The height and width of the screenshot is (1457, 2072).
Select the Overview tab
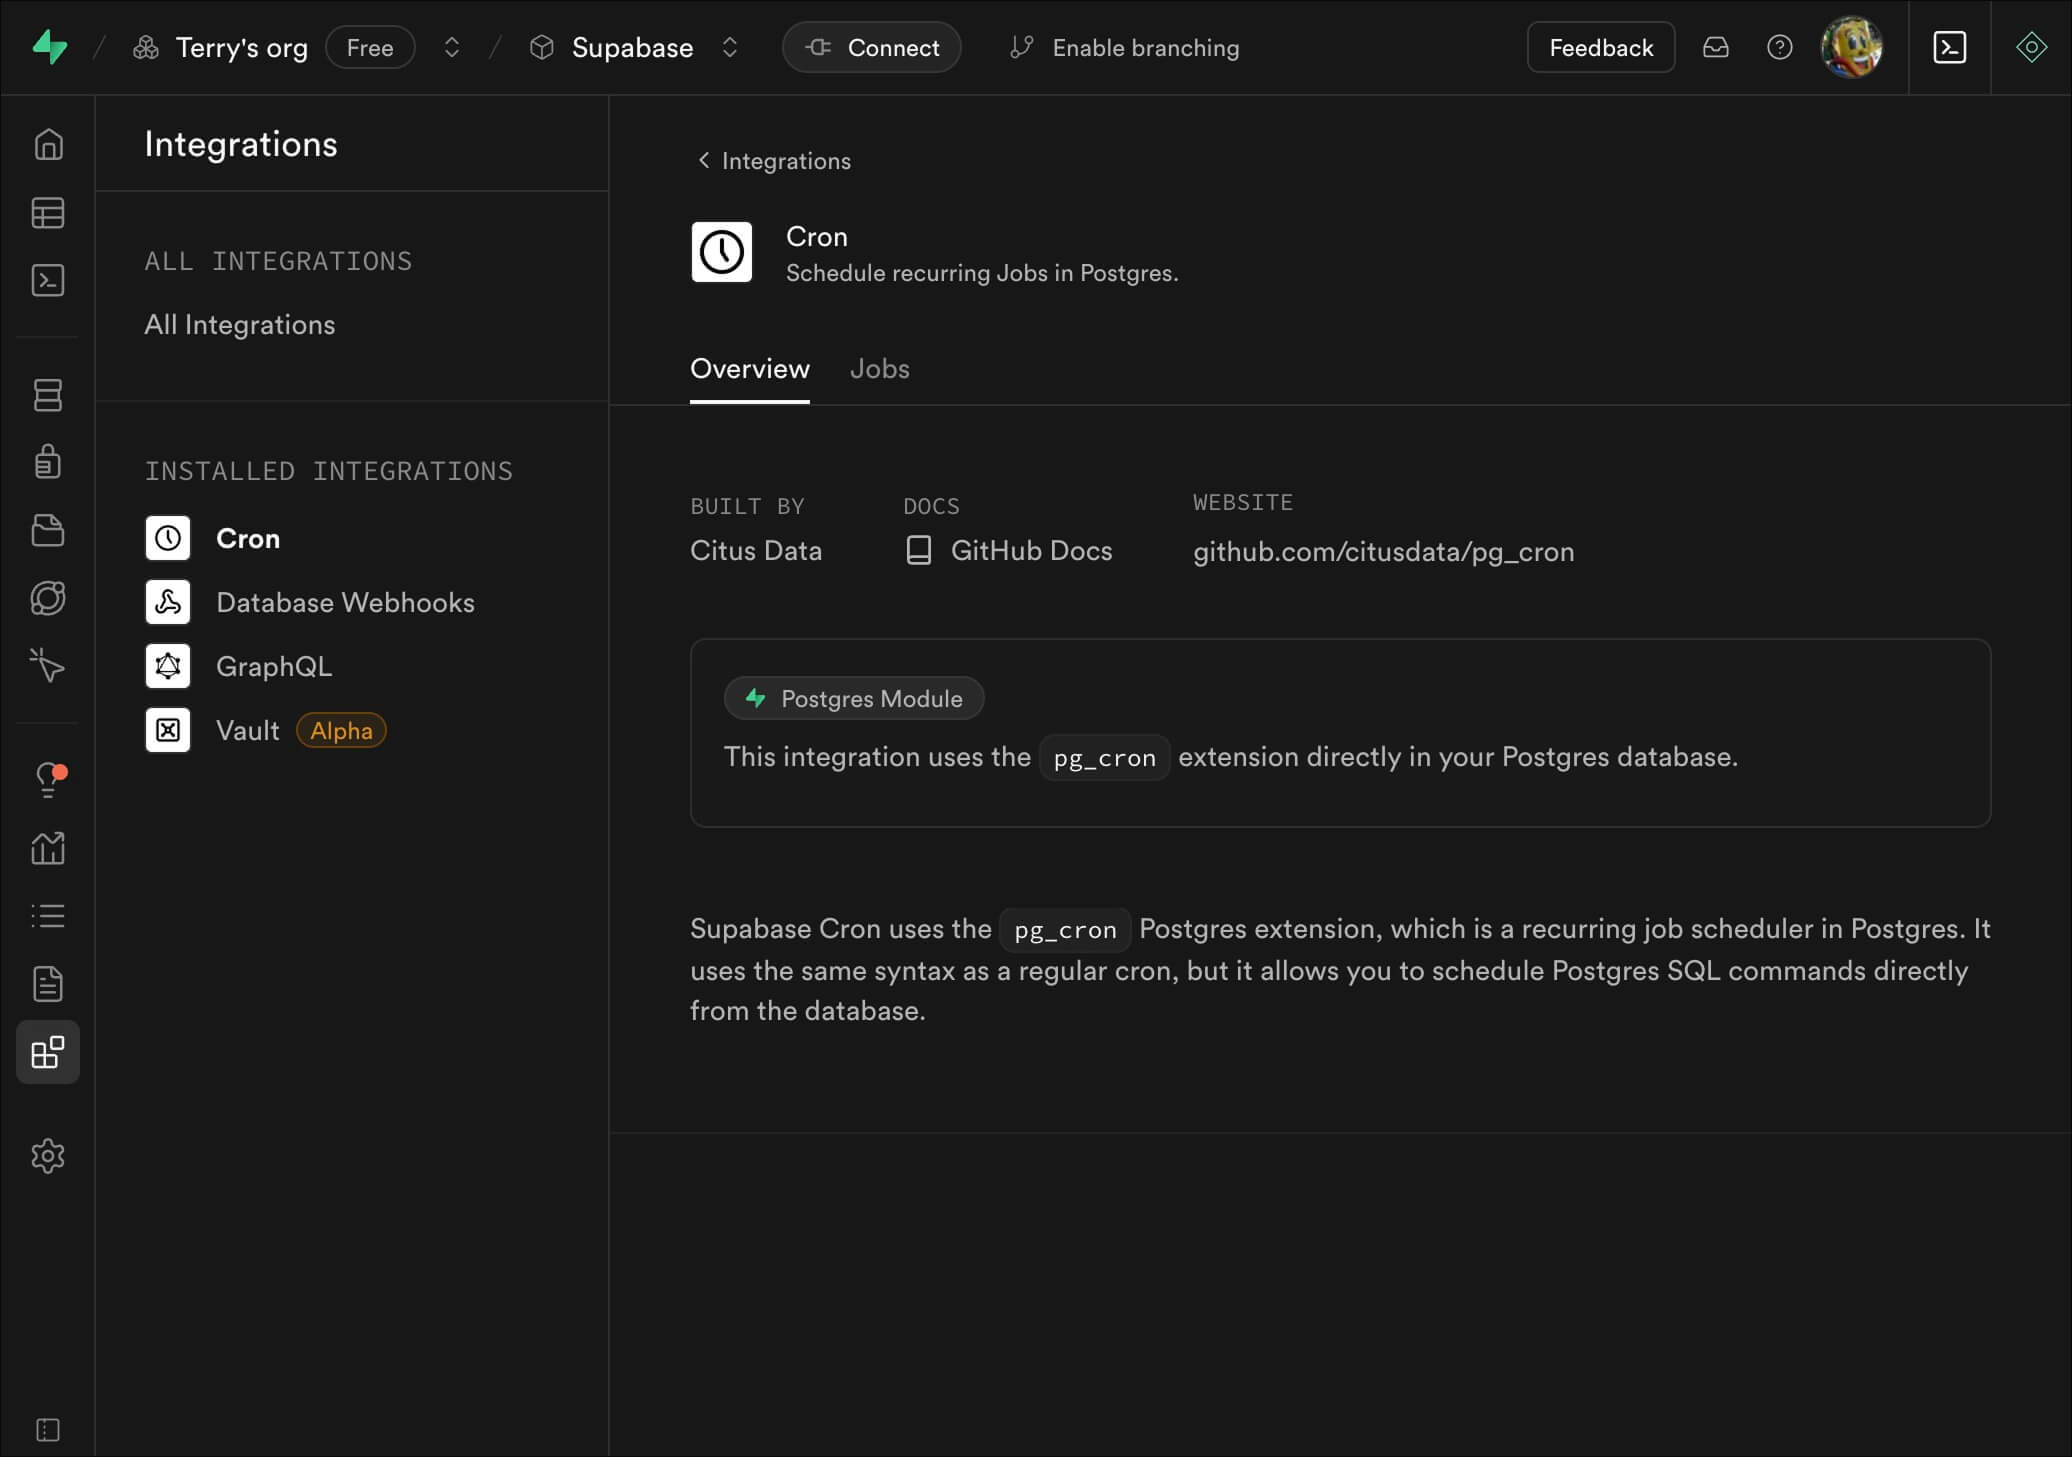click(x=750, y=368)
